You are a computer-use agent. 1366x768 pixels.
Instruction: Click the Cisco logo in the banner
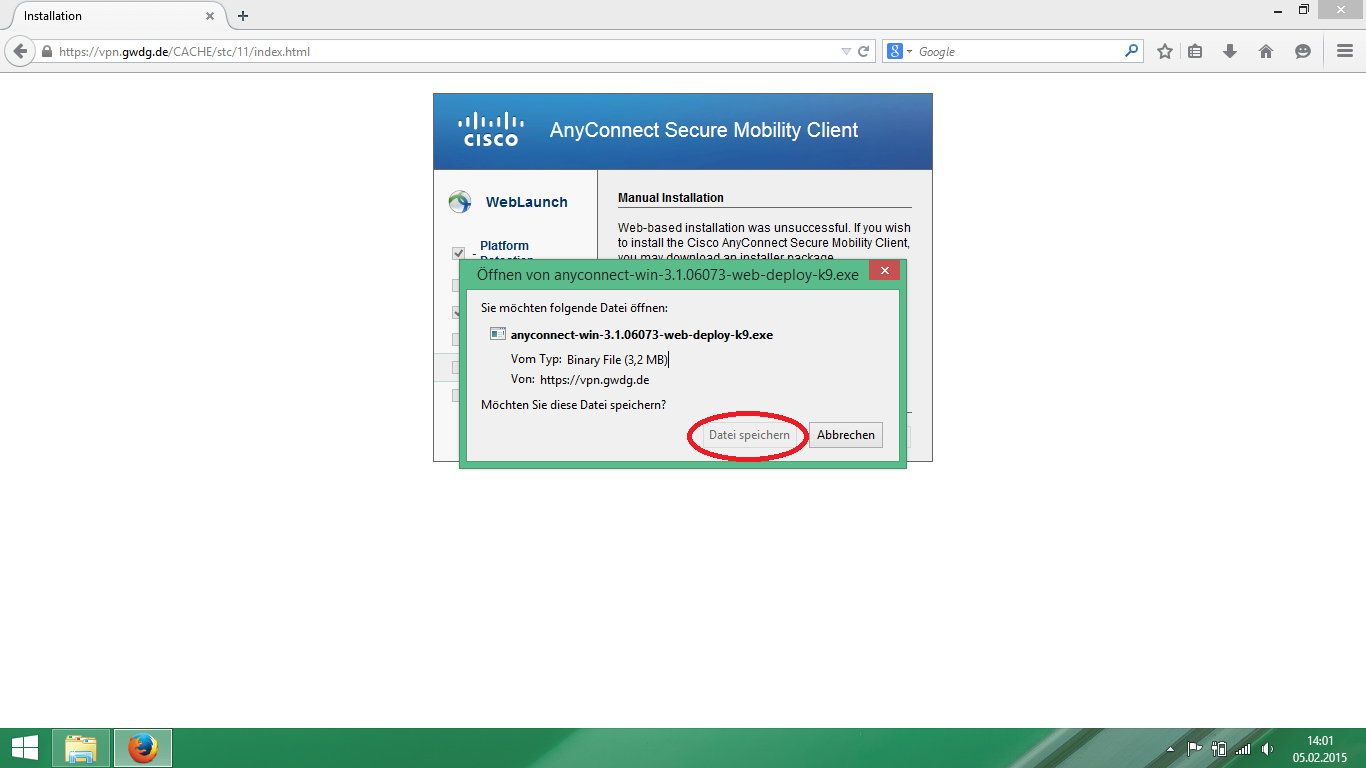(x=489, y=129)
